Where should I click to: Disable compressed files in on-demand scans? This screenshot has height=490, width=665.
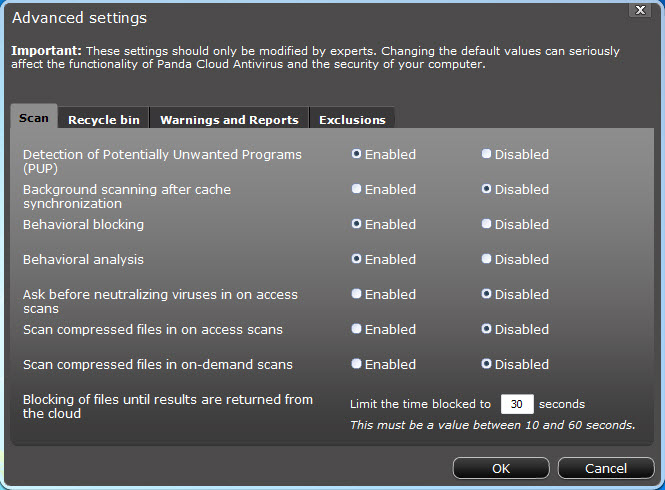pos(486,364)
